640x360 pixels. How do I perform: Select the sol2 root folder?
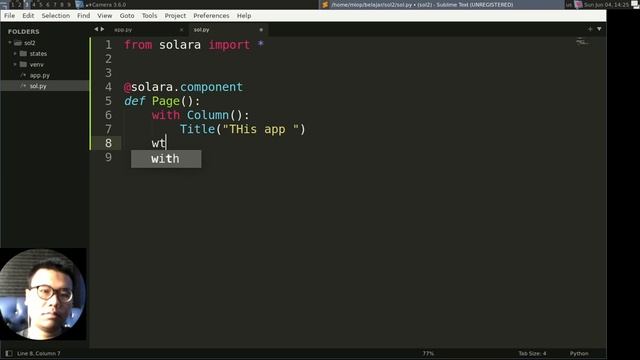tap(29, 43)
